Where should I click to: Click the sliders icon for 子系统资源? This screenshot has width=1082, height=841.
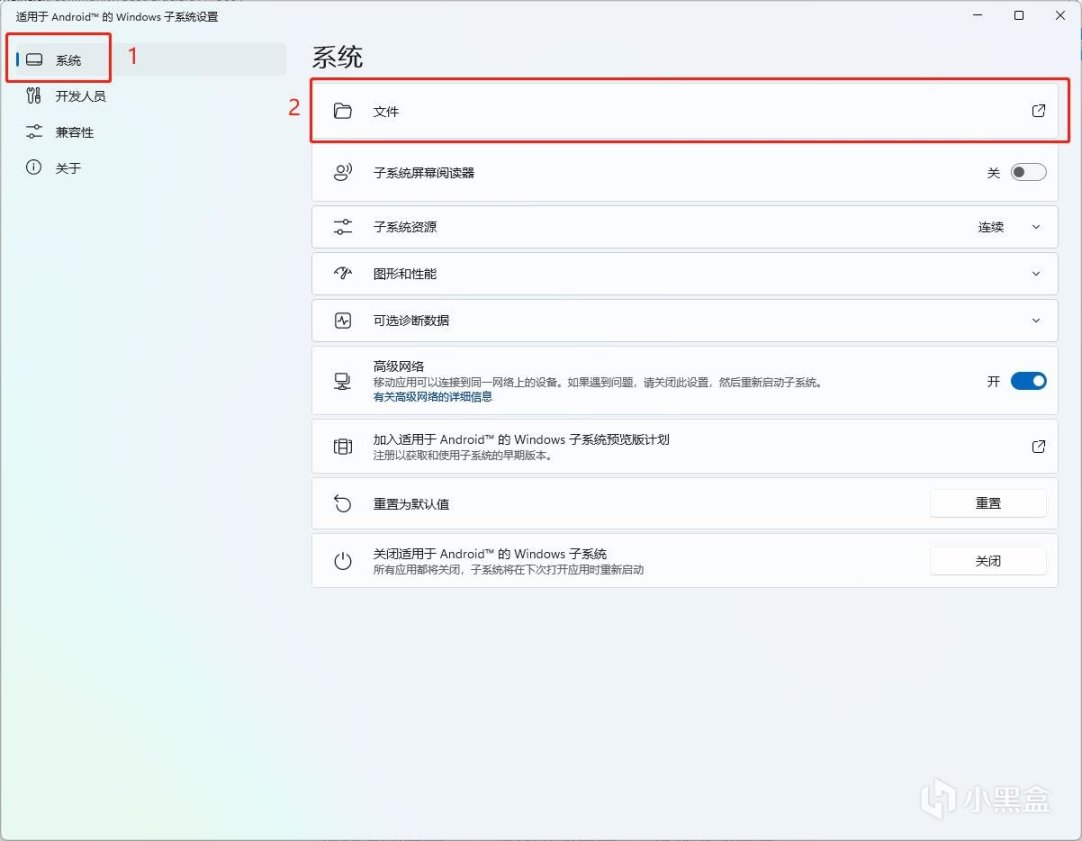click(x=343, y=227)
